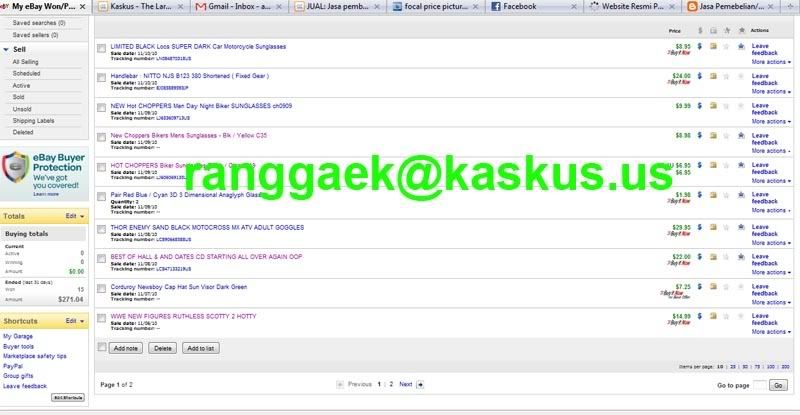The image size is (800, 415).
Task: Click the dollar icon in BEST OF HALL row
Action: tap(700, 257)
